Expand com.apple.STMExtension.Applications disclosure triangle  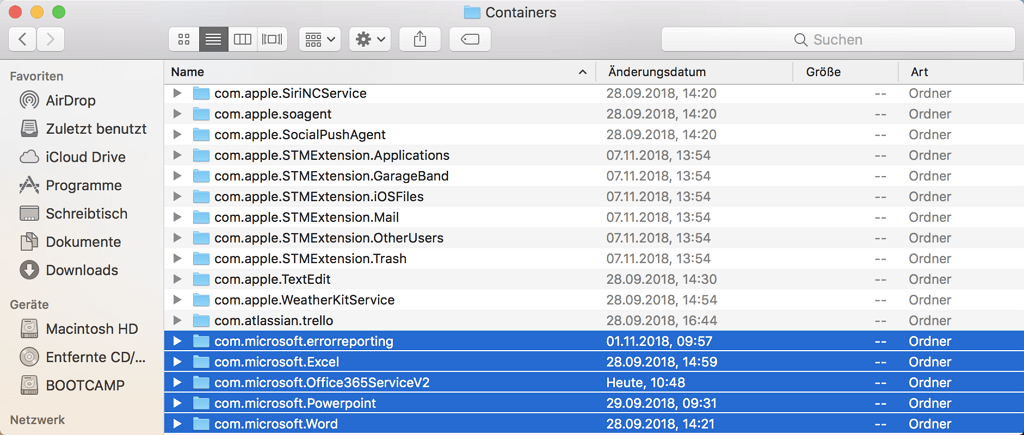(177, 155)
